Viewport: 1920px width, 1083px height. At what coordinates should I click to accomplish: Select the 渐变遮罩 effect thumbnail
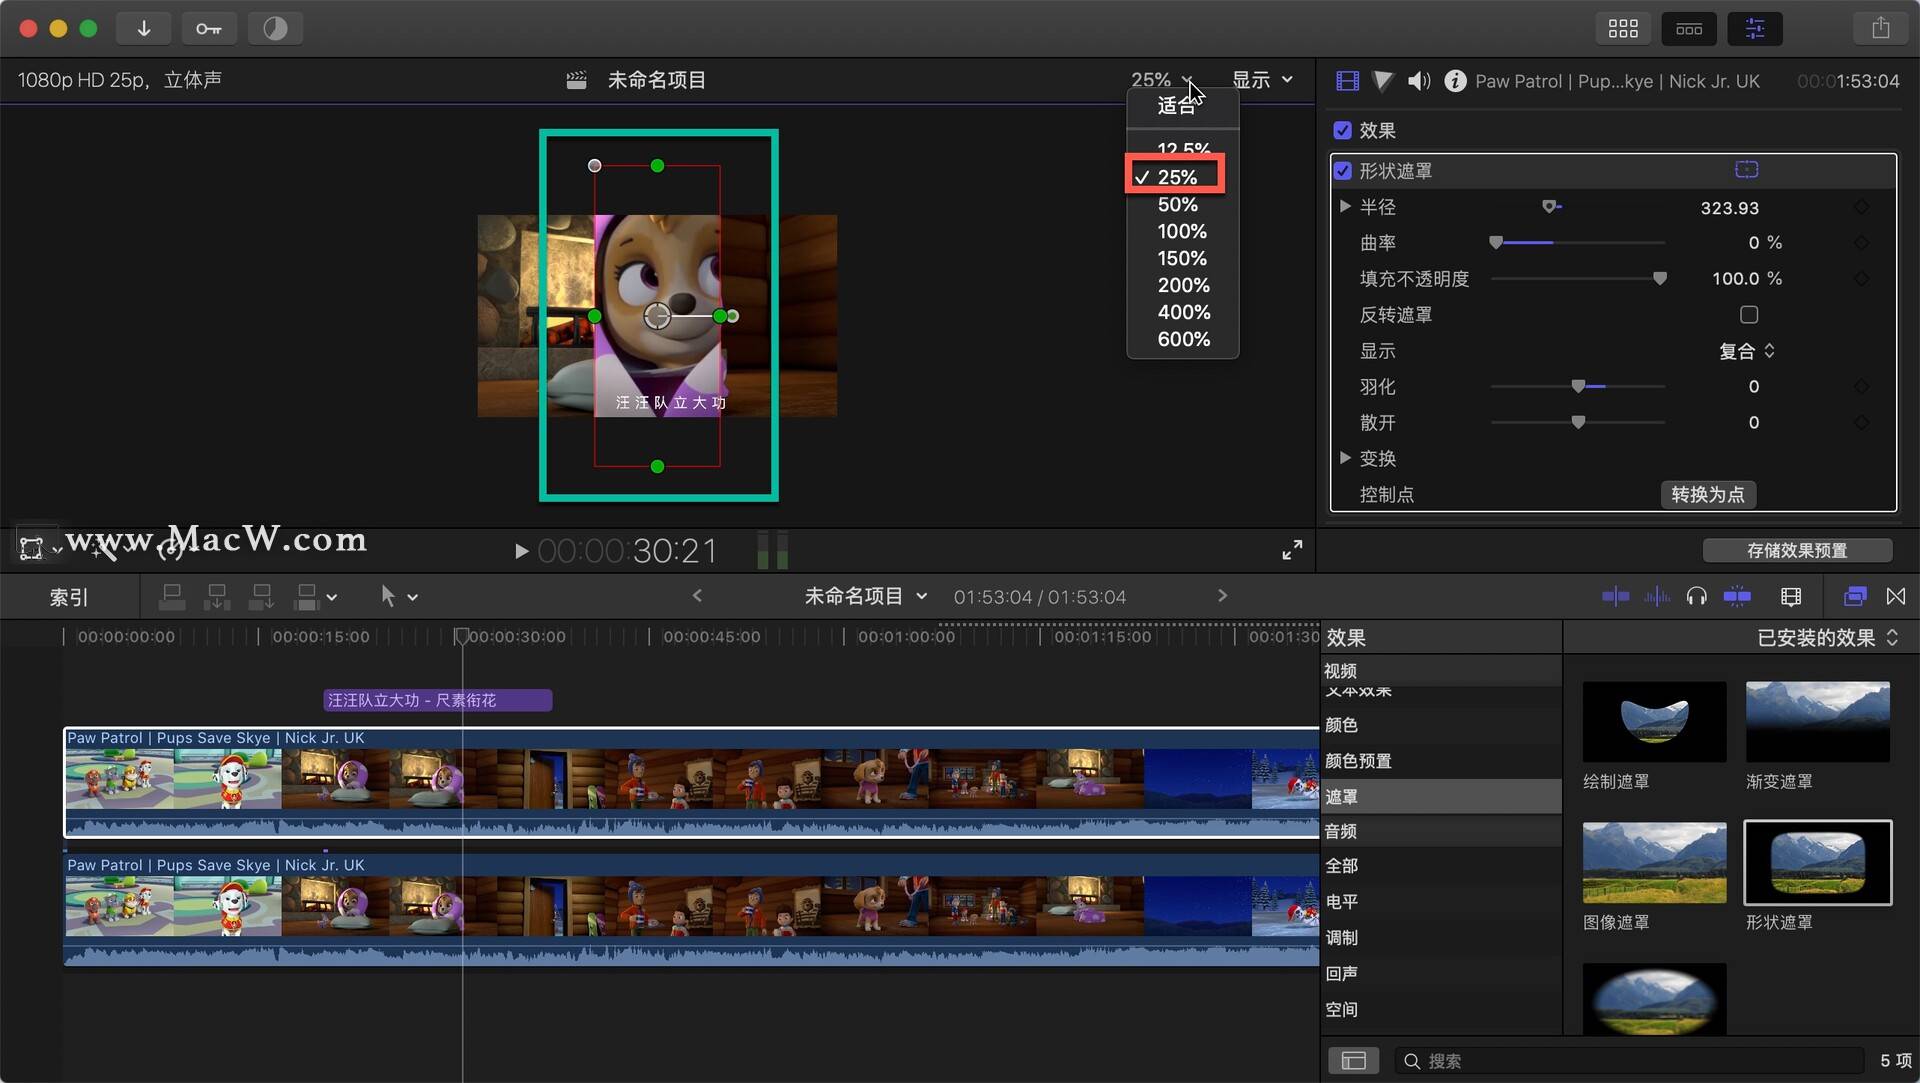click(x=1817, y=722)
